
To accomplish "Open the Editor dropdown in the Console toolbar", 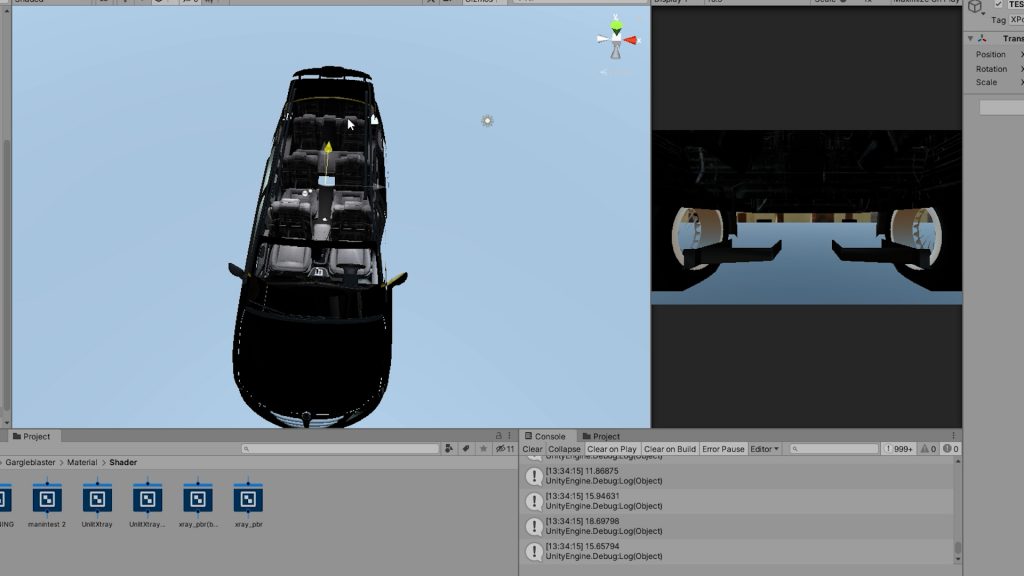I will point(764,449).
